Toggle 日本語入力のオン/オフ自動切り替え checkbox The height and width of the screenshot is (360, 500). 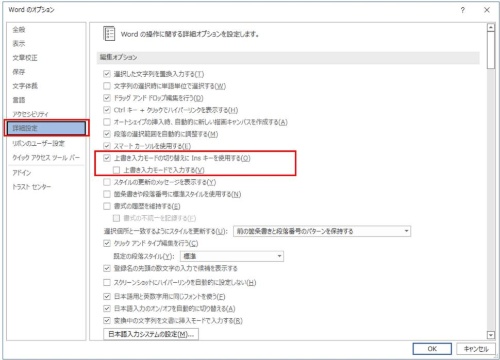click(x=107, y=308)
